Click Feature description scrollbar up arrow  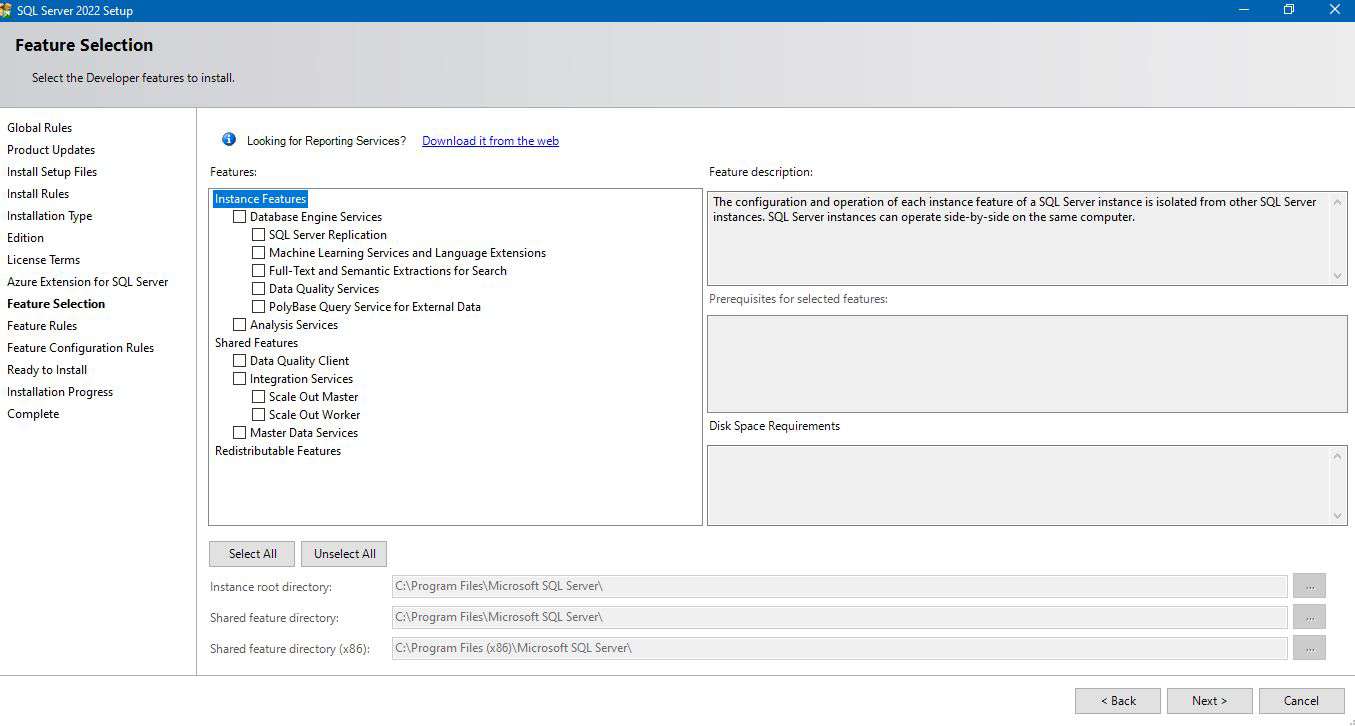pos(1338,202)
